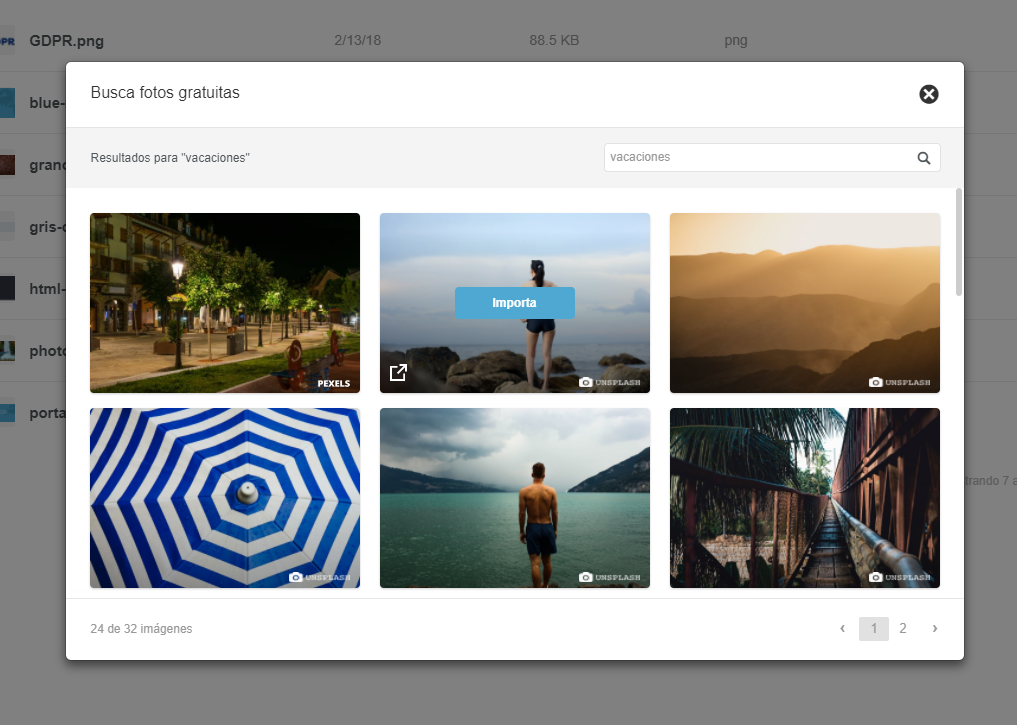The height and width of the screenshot is (725, 1017).
Task: Go to next page with right chevron
Action: tap(935, 629)
